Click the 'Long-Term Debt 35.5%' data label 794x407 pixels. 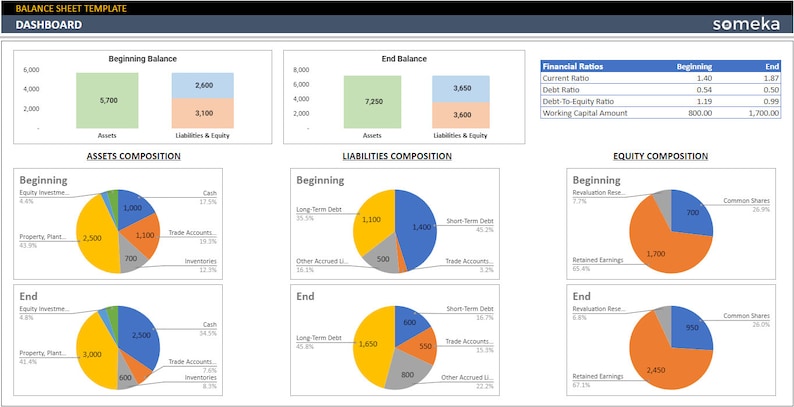coord(320,213)
